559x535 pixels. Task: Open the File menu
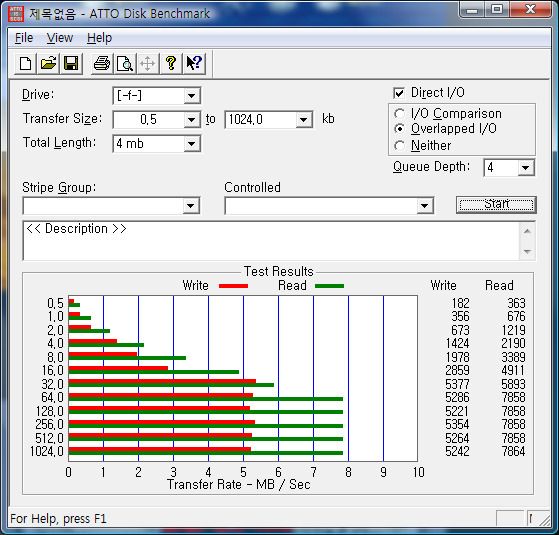tap(24, 38)
